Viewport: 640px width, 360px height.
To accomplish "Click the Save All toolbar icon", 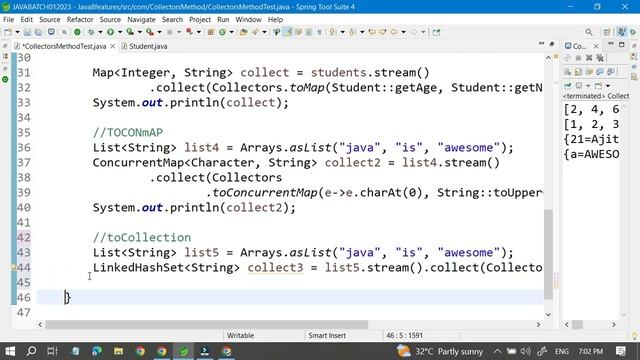I will 38,32.
